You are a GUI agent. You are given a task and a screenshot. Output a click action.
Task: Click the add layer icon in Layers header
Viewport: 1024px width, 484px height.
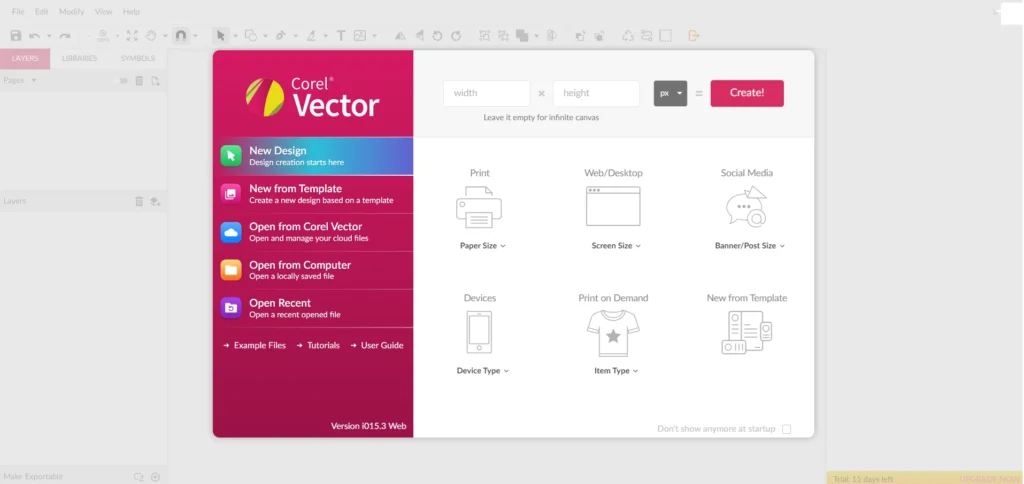coord(155,201)
